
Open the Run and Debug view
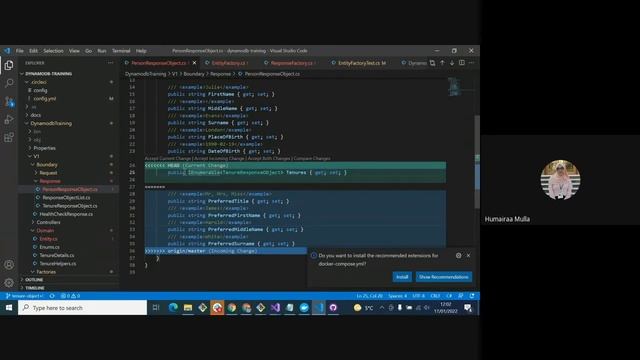coord(9,119)
